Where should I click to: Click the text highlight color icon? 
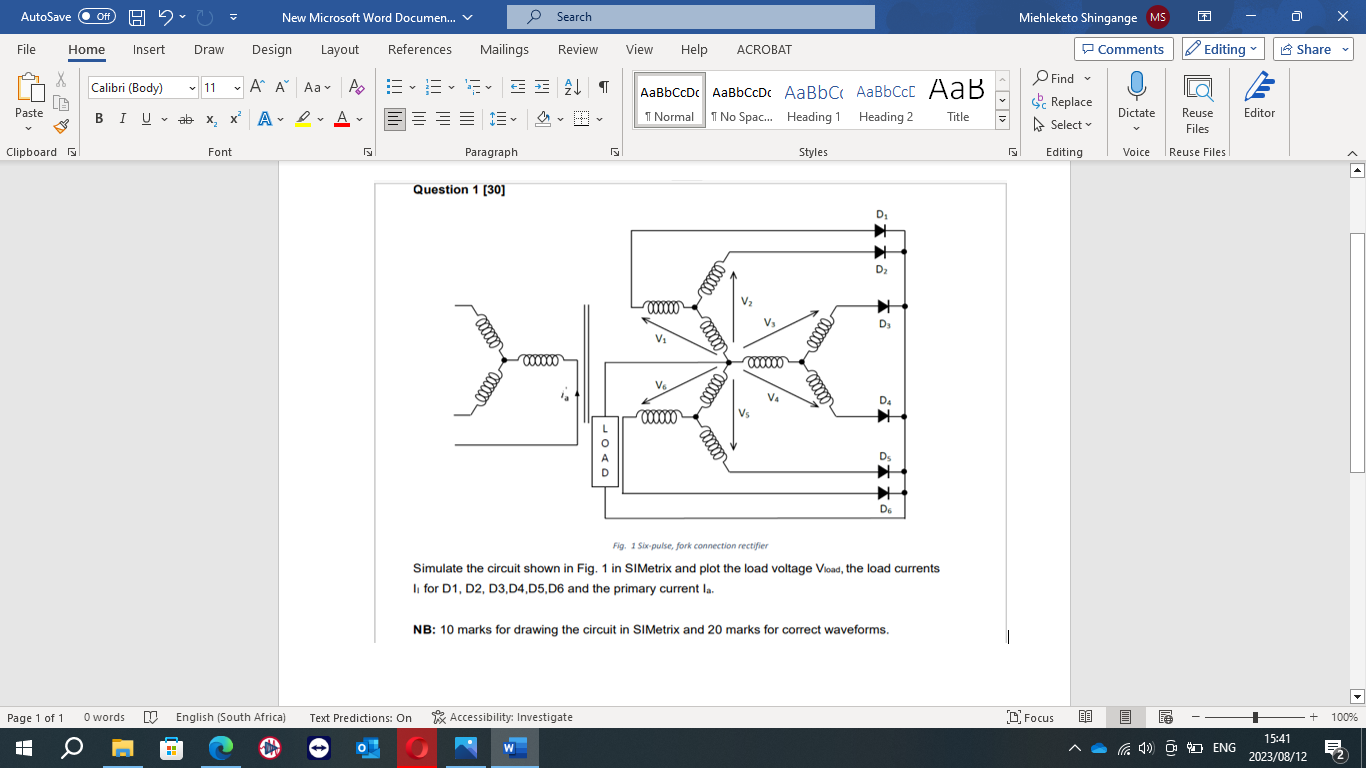coord(302,118)
